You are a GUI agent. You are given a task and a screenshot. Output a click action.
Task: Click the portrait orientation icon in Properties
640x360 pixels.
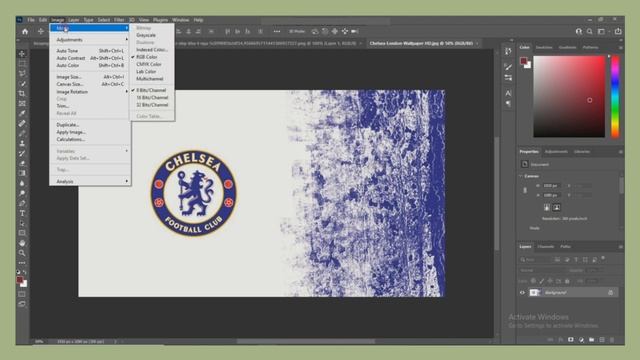pos(547,207)
